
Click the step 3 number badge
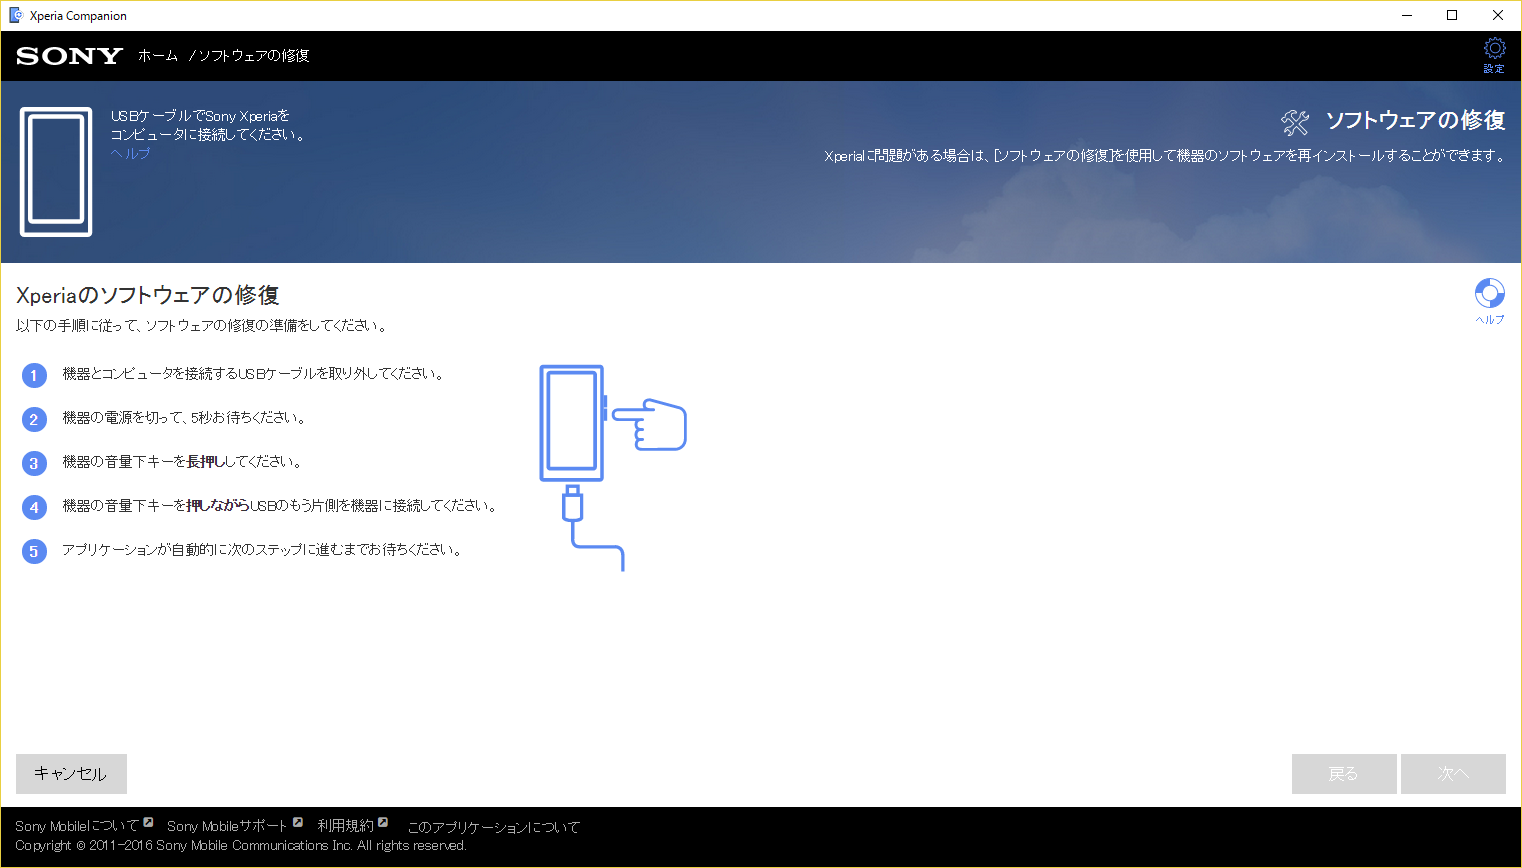click(x=34, y=463)
